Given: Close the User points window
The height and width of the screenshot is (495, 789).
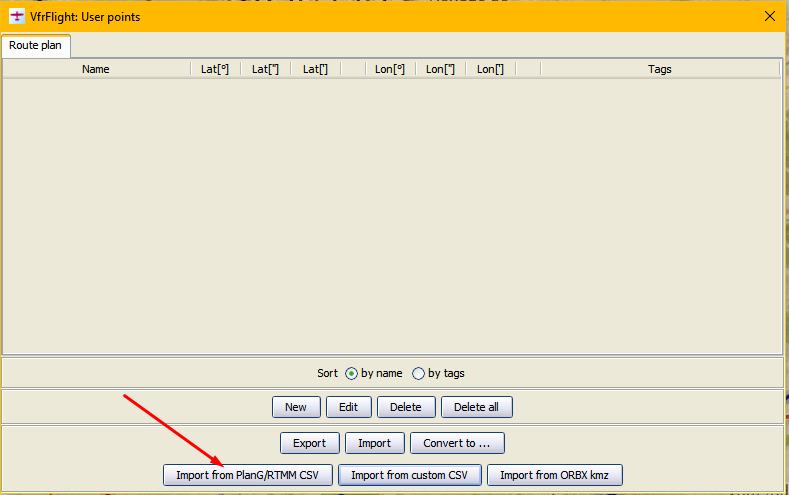Looking at the screenshot, I should pos(769,16).
